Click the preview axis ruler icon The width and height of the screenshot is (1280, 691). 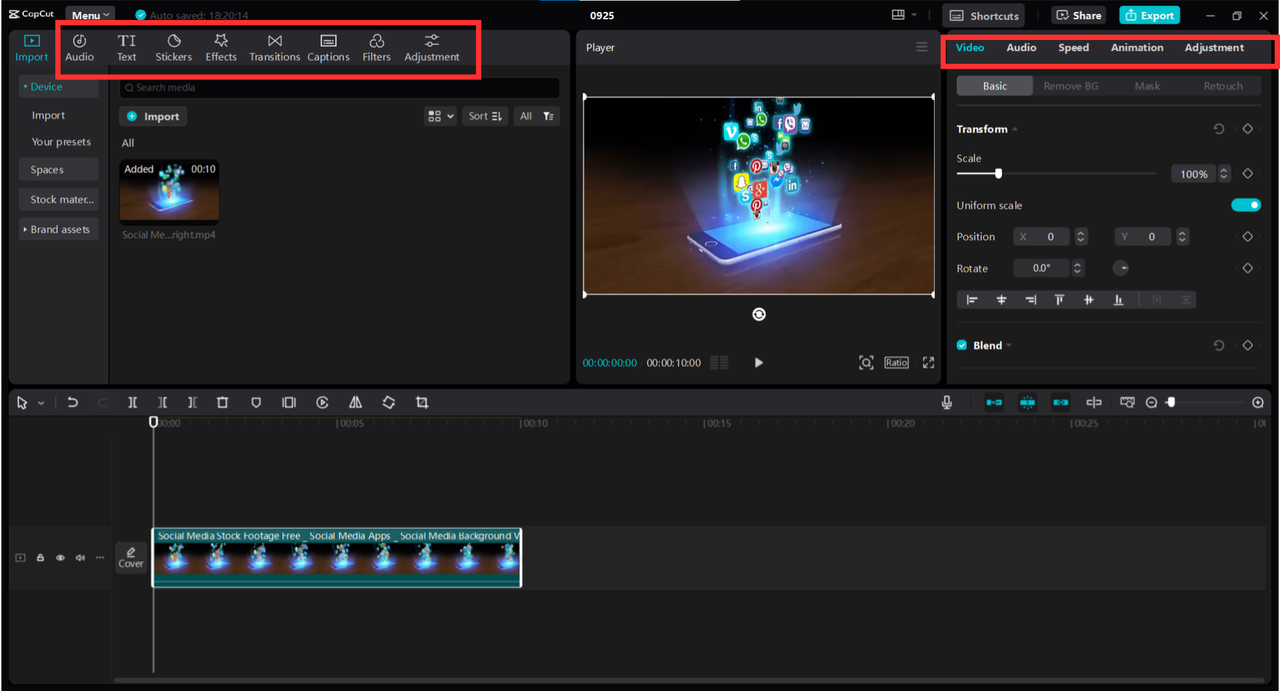(x=1127, y=402)
